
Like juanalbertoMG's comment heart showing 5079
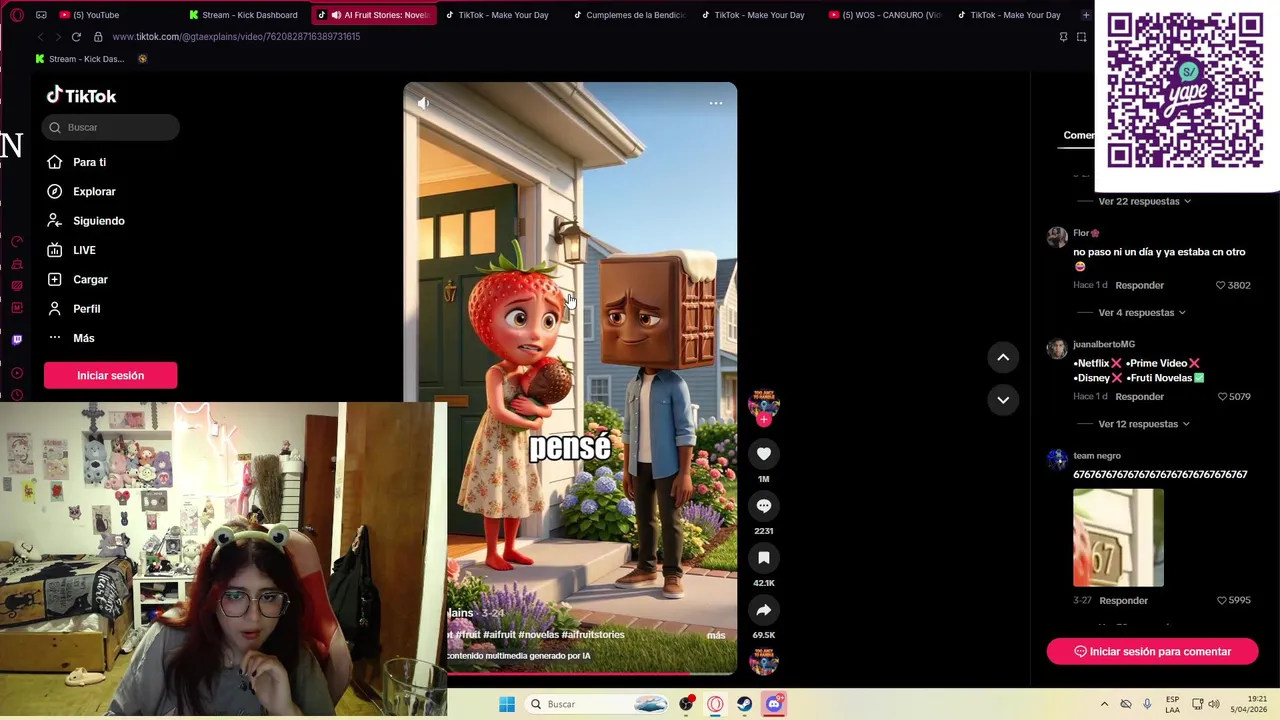coord(1222,396)
